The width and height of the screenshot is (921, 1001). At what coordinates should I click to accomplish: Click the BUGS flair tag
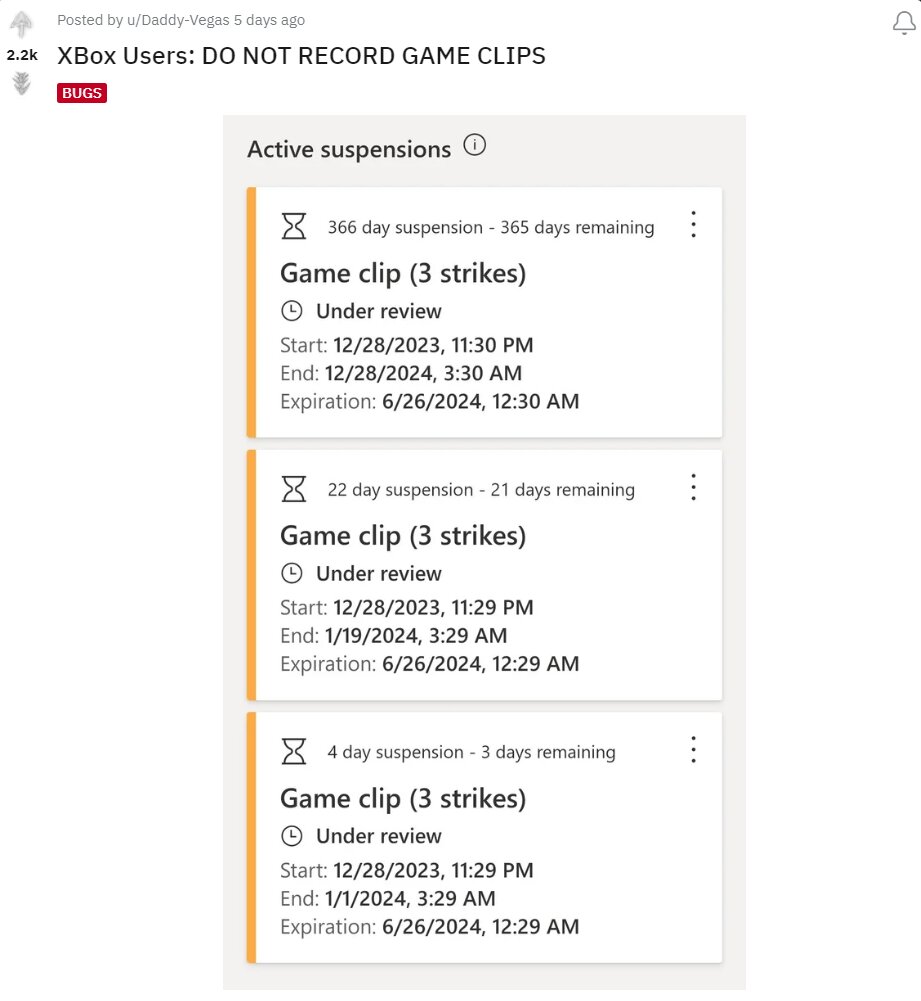point(82,93)
